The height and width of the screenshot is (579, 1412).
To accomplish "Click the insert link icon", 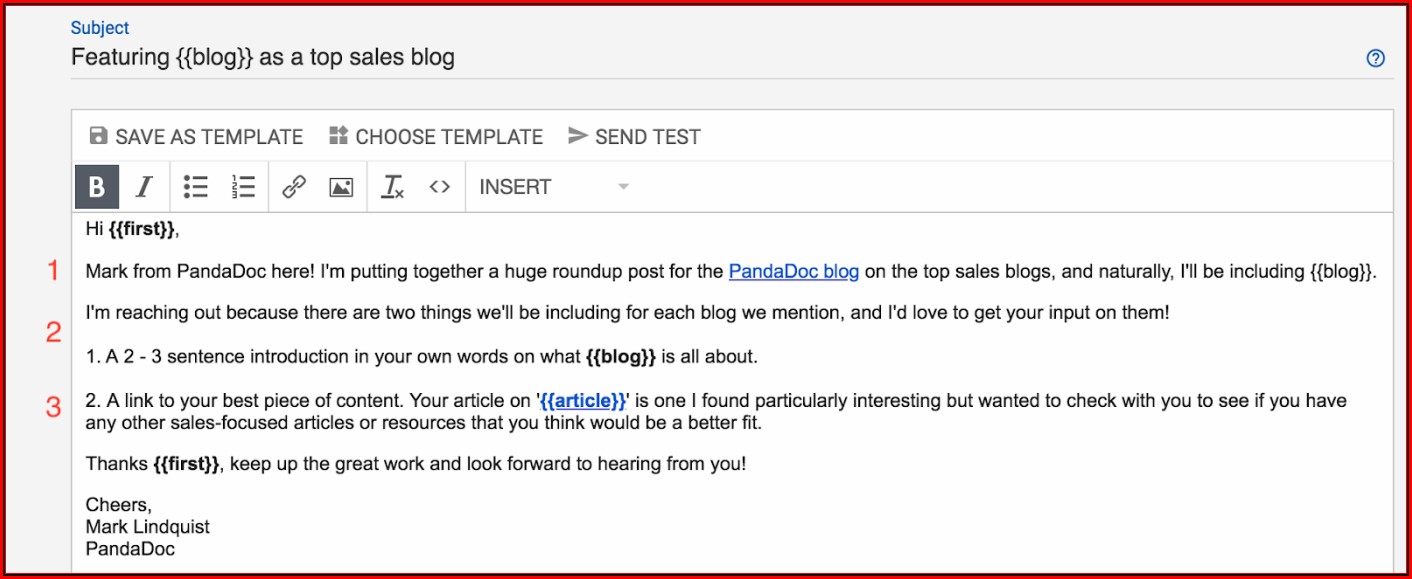I will [293, 187].
